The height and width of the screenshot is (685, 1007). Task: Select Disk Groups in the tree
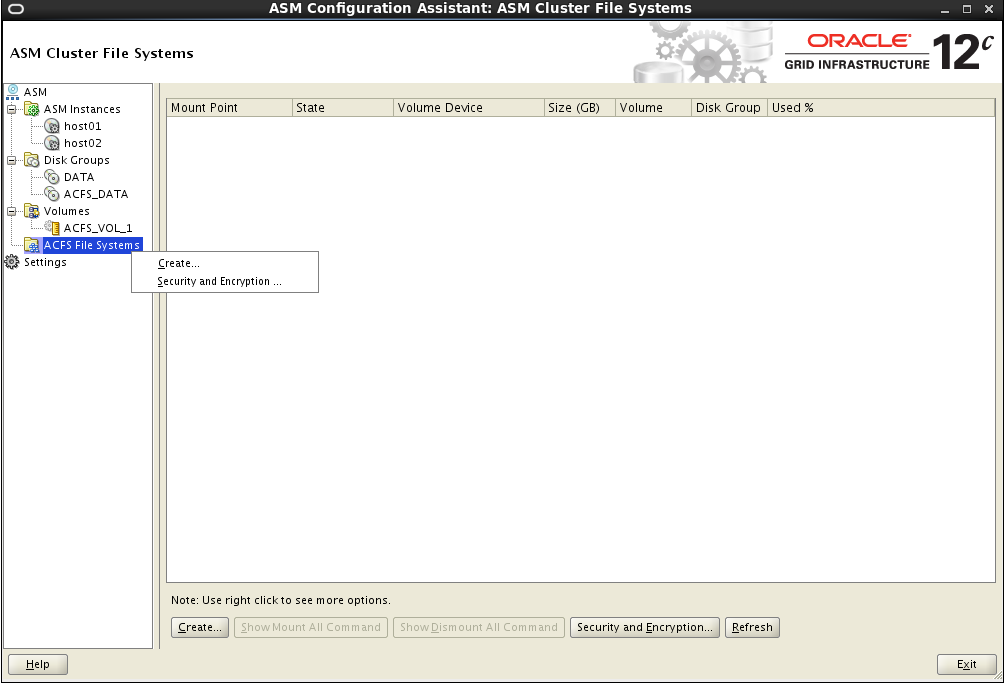(76, 160)
